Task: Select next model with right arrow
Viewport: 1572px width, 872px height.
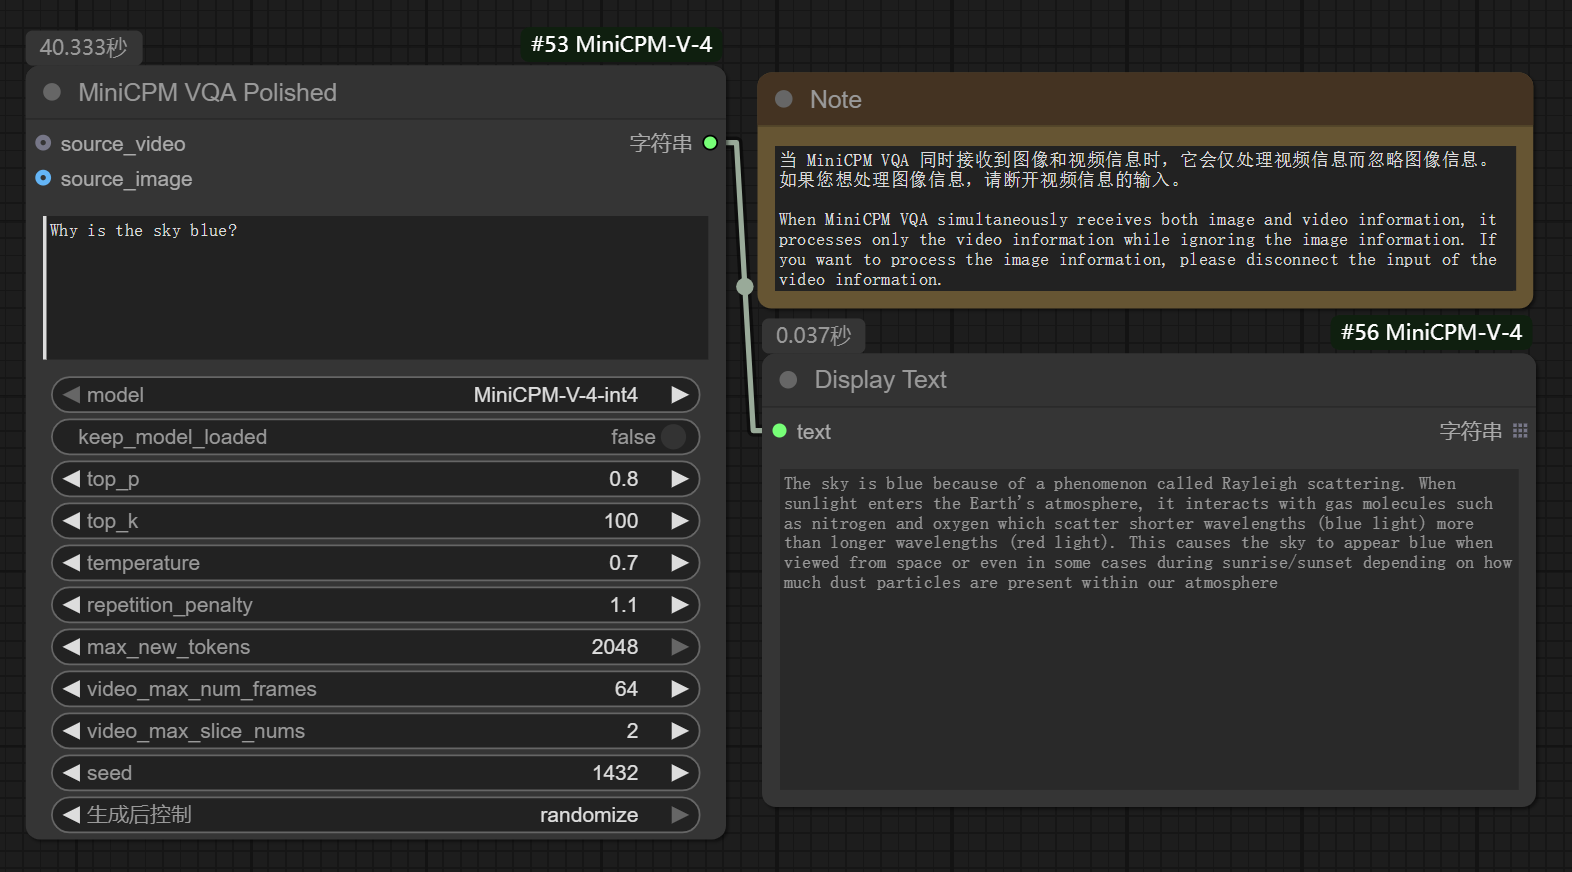Action: tap(680, 395)
